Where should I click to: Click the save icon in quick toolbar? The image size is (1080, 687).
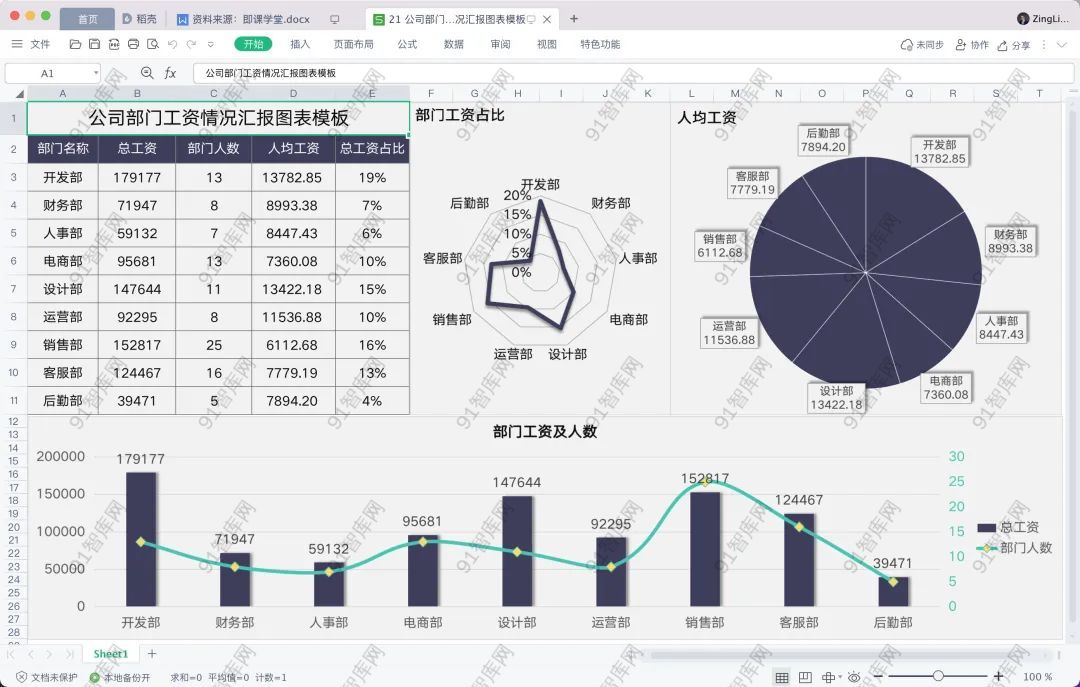click(x=94, y=44)
